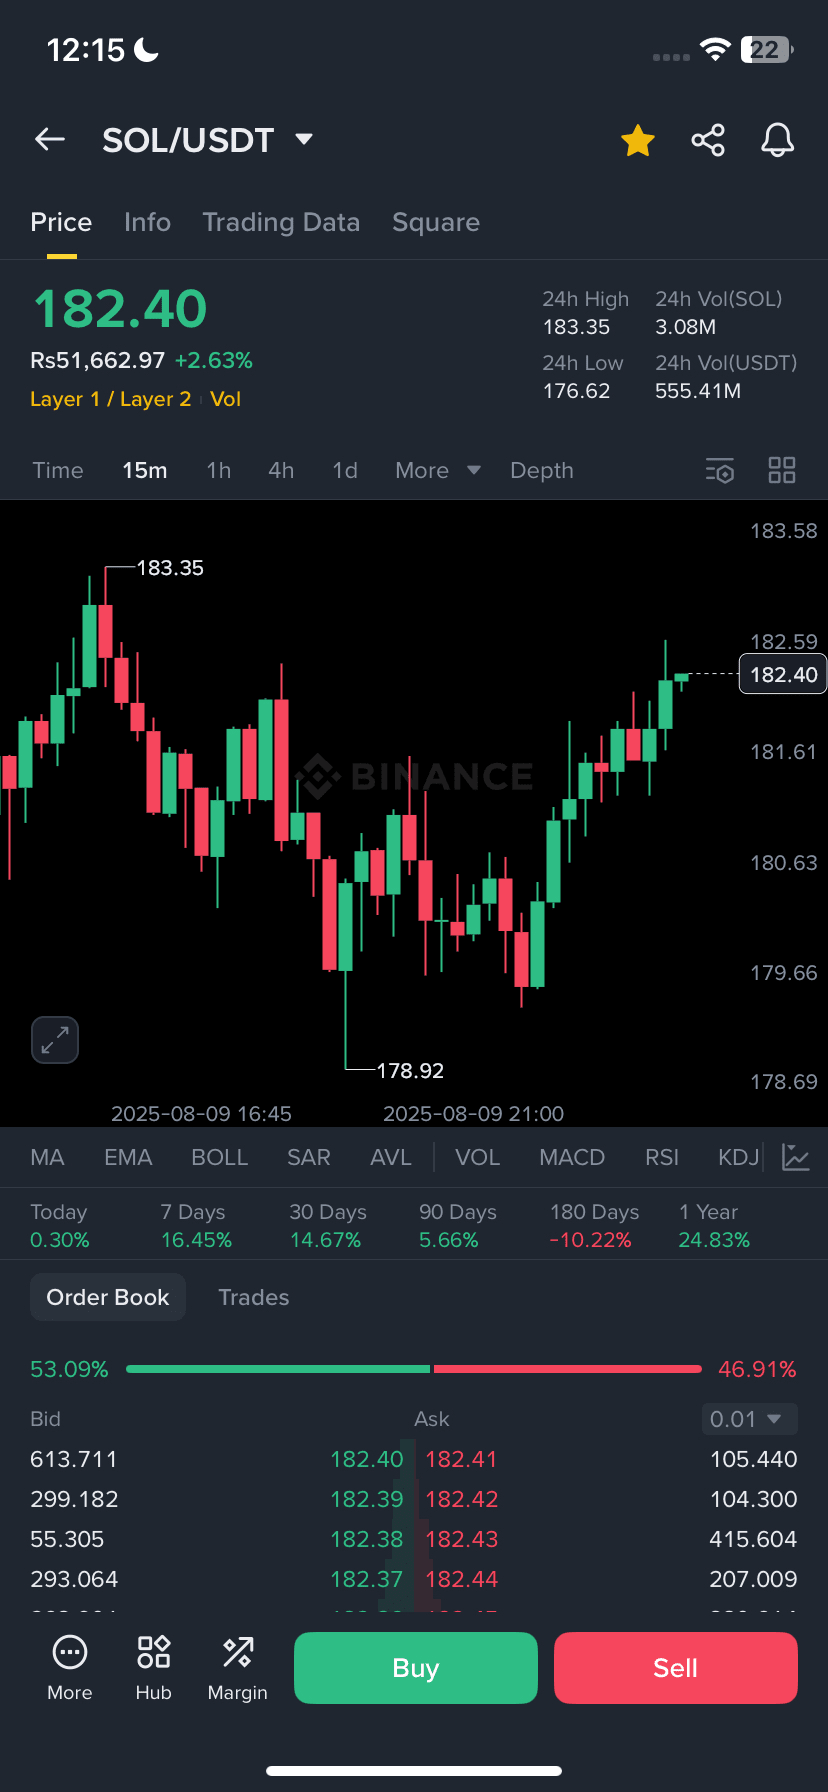Image resolution: width=828 pixels, height=1792 pixels.
Task: Toggle the VOL sub-indicator
Action: point(477,1157)
